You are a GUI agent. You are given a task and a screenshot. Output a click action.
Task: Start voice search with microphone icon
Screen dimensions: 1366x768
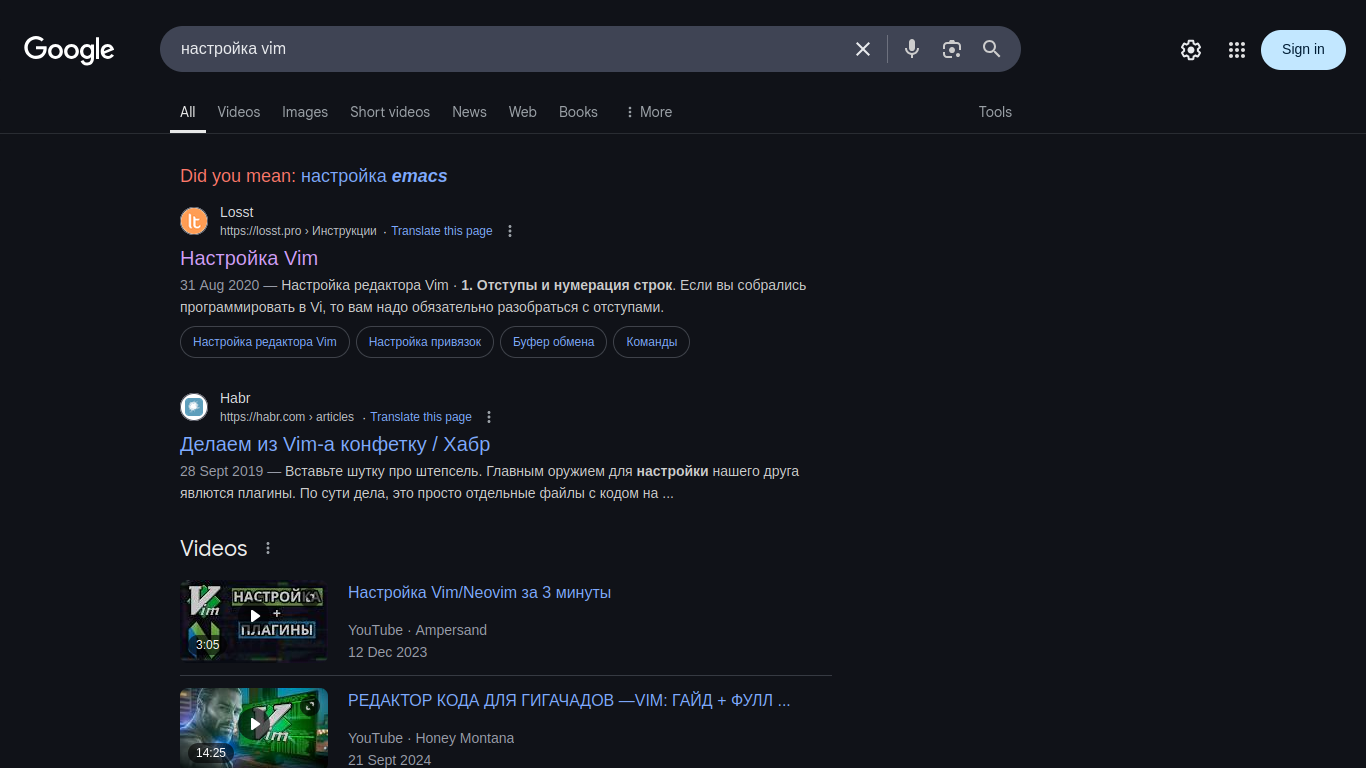pyautogui.click(x=912, y=49)
